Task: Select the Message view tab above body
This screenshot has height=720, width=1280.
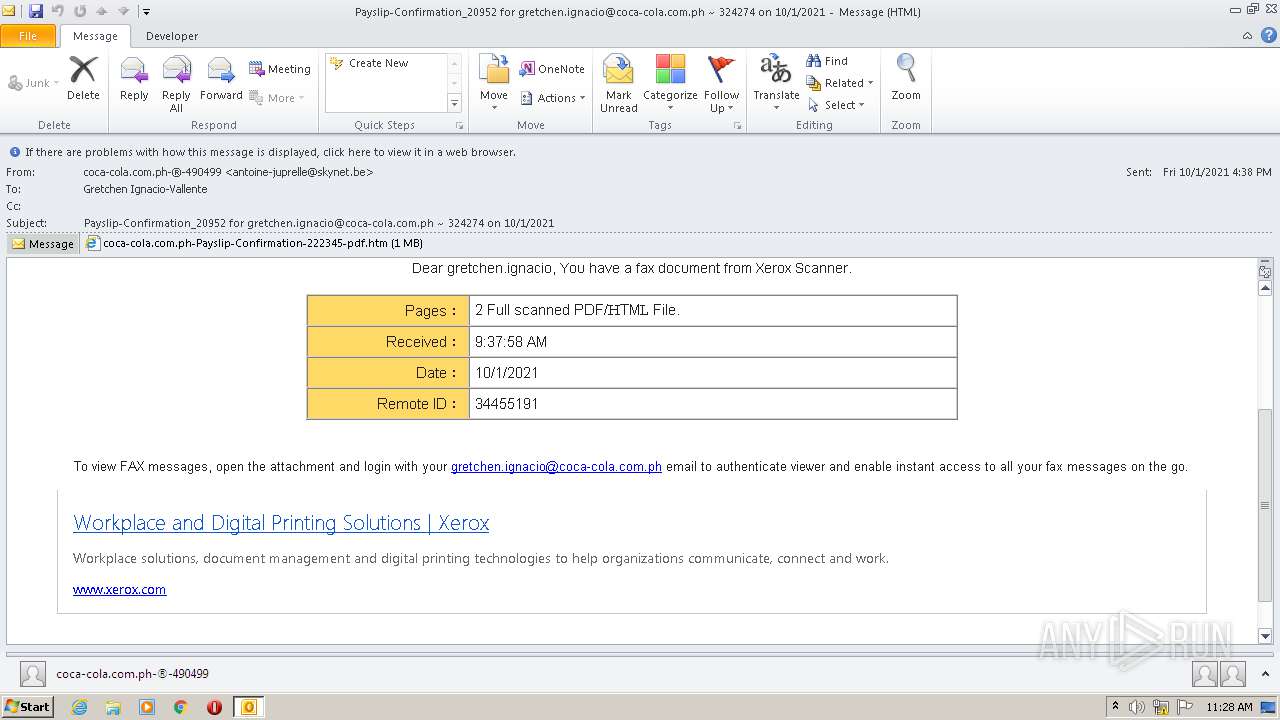Action: (x=43, y=243)
